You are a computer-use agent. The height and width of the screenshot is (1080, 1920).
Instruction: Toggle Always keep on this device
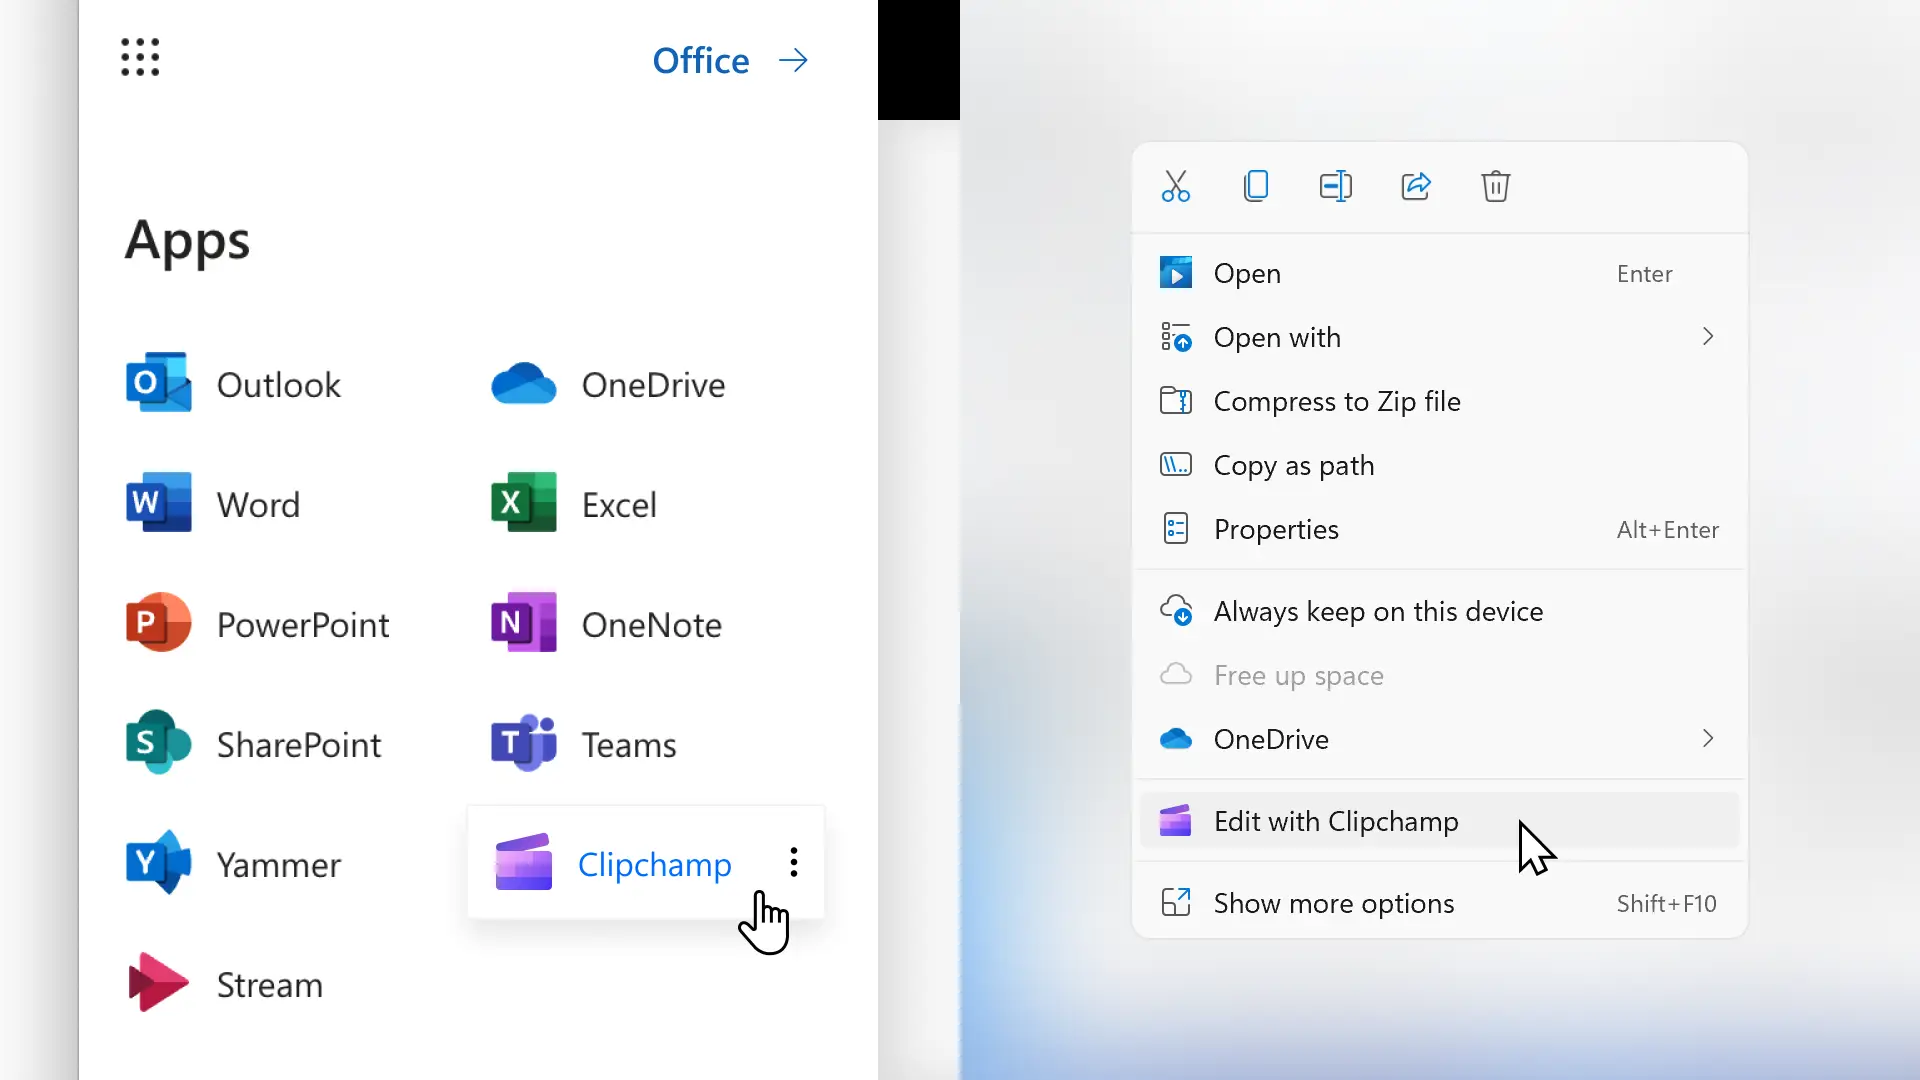pyautogui.click(x=1378, y=609)
